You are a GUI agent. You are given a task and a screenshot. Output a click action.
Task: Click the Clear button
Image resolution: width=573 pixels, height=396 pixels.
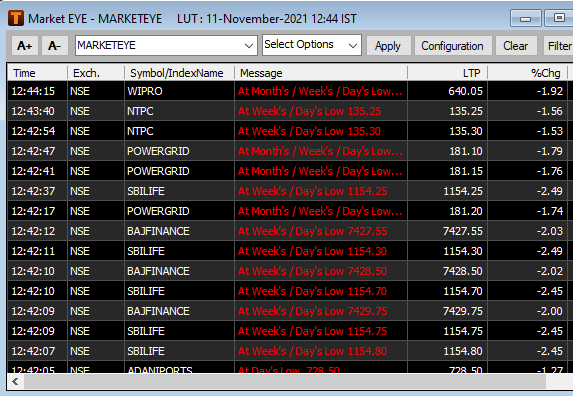click(x=516, y=46)
